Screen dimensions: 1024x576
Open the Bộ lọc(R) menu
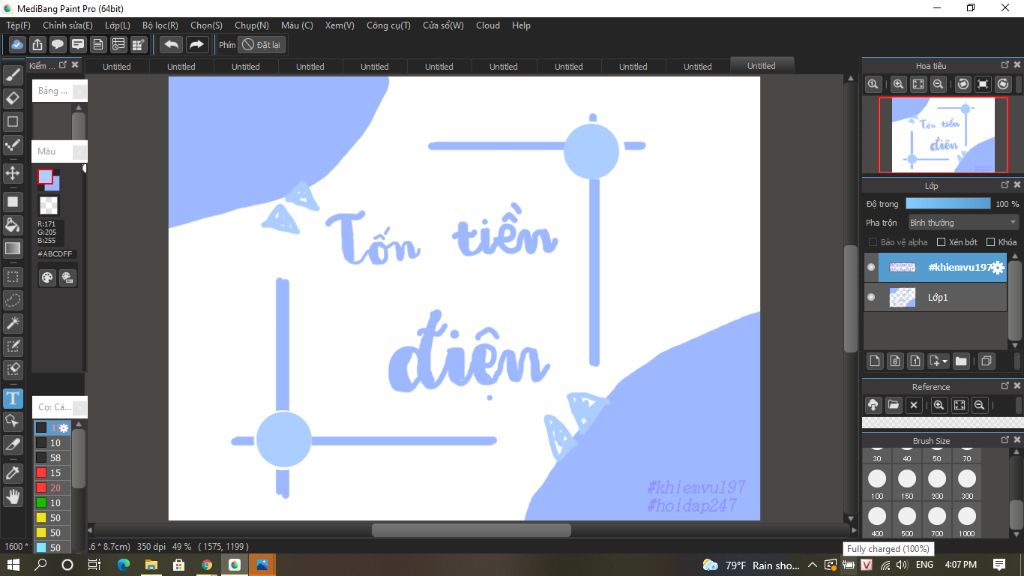point(160,25)
